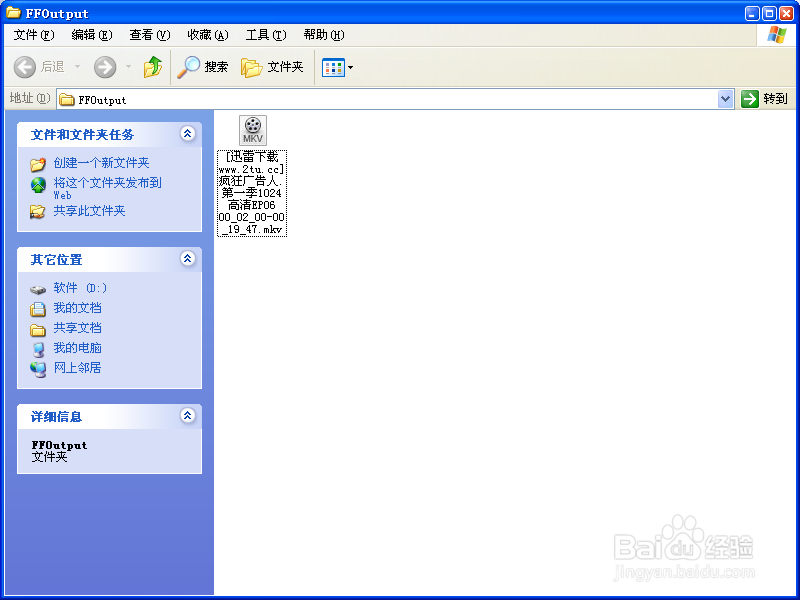Collapse the 文件和文件夹任务 panel

click(188, 134)
